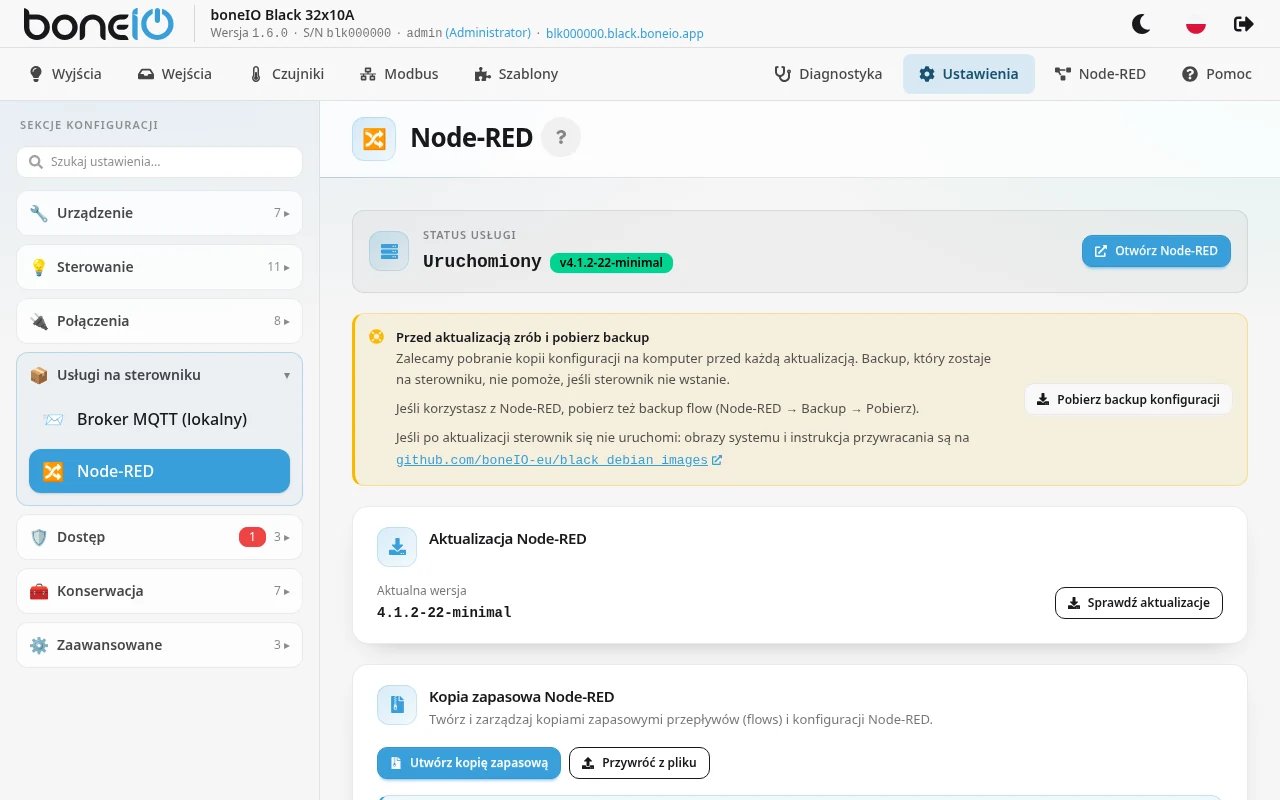Switch language via the Polish flag
Viewport: 1280px width, 800px height.
pyautogui.click(x=1195, y=24)
